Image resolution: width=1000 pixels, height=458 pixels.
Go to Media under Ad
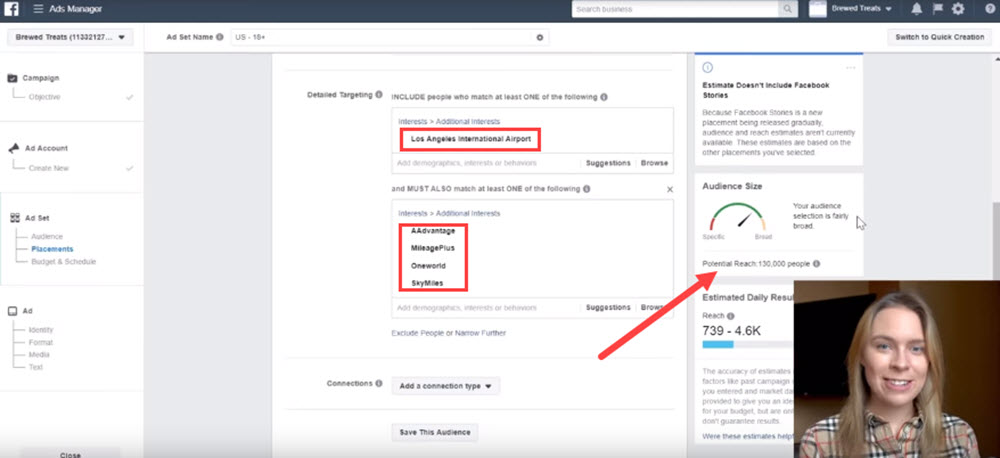click(x=39, y=355)
